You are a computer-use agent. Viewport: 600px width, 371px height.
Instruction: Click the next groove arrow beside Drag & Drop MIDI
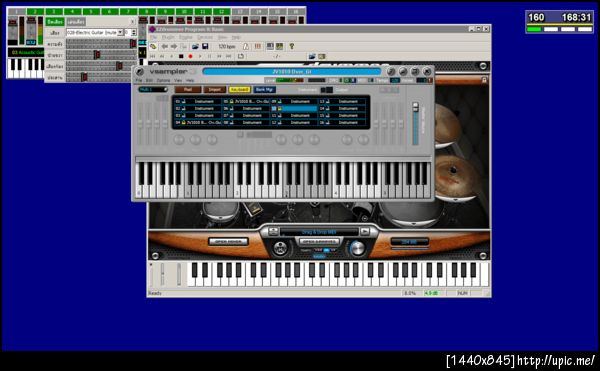[x=365, y=231]
